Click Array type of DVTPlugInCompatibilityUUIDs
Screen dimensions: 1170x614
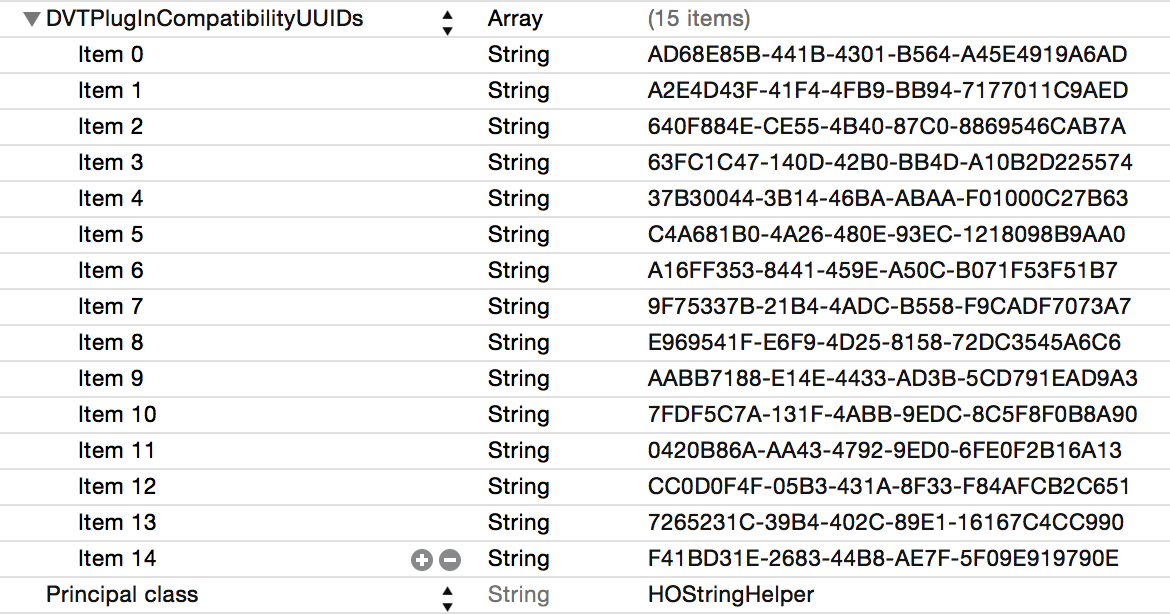(x=515, y=19)
